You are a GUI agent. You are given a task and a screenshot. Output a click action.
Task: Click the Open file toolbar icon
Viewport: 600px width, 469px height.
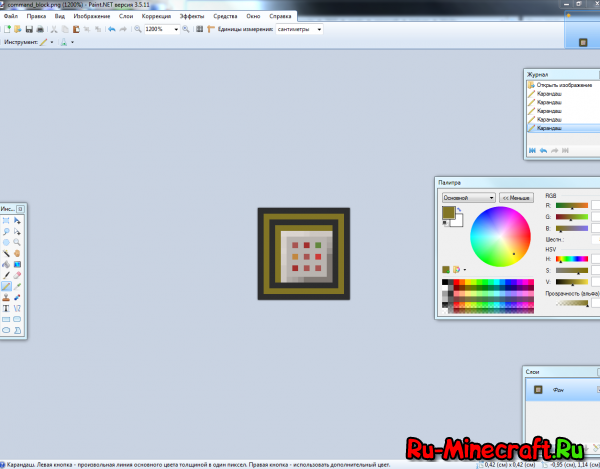(x=18, y=29)
